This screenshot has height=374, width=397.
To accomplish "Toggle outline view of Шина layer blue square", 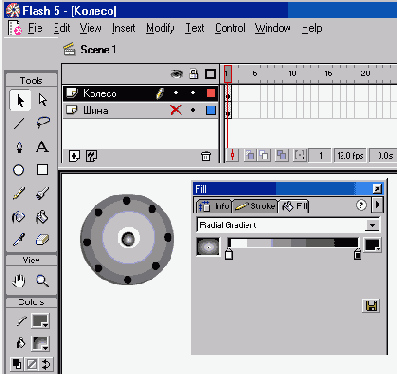I will pos(211,110).
